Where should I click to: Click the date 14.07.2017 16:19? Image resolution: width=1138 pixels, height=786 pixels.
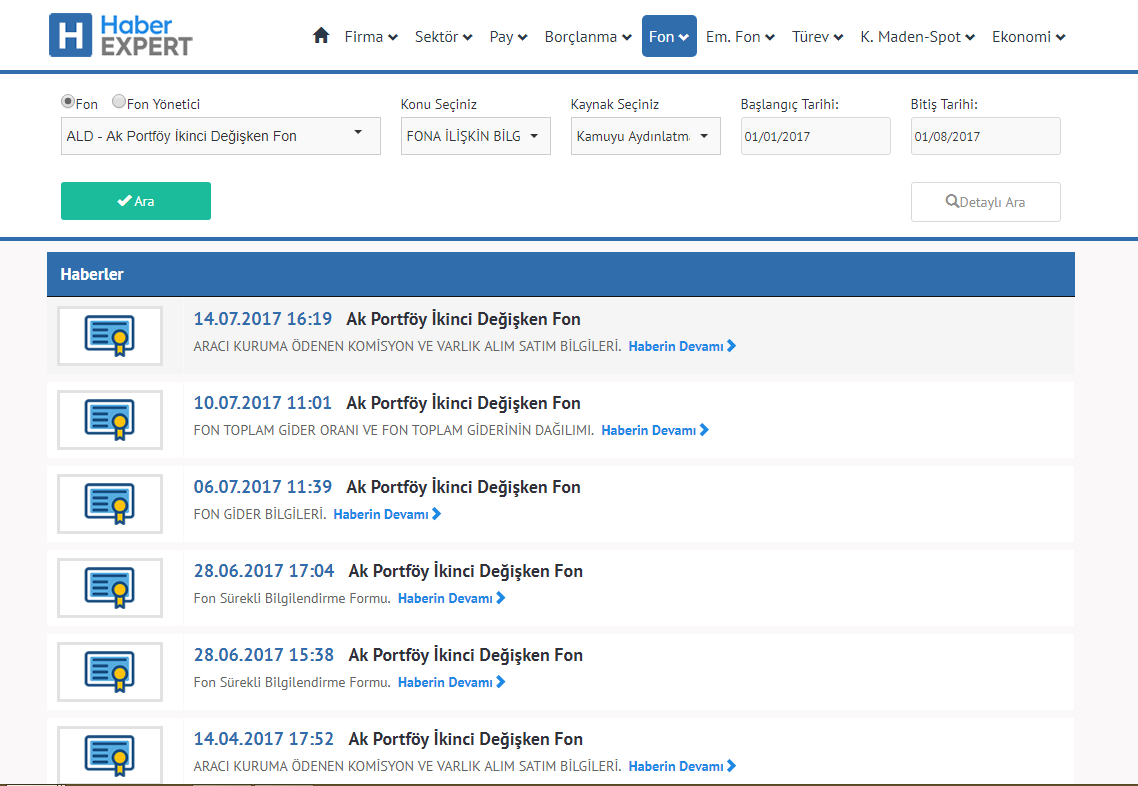(263, 319)
